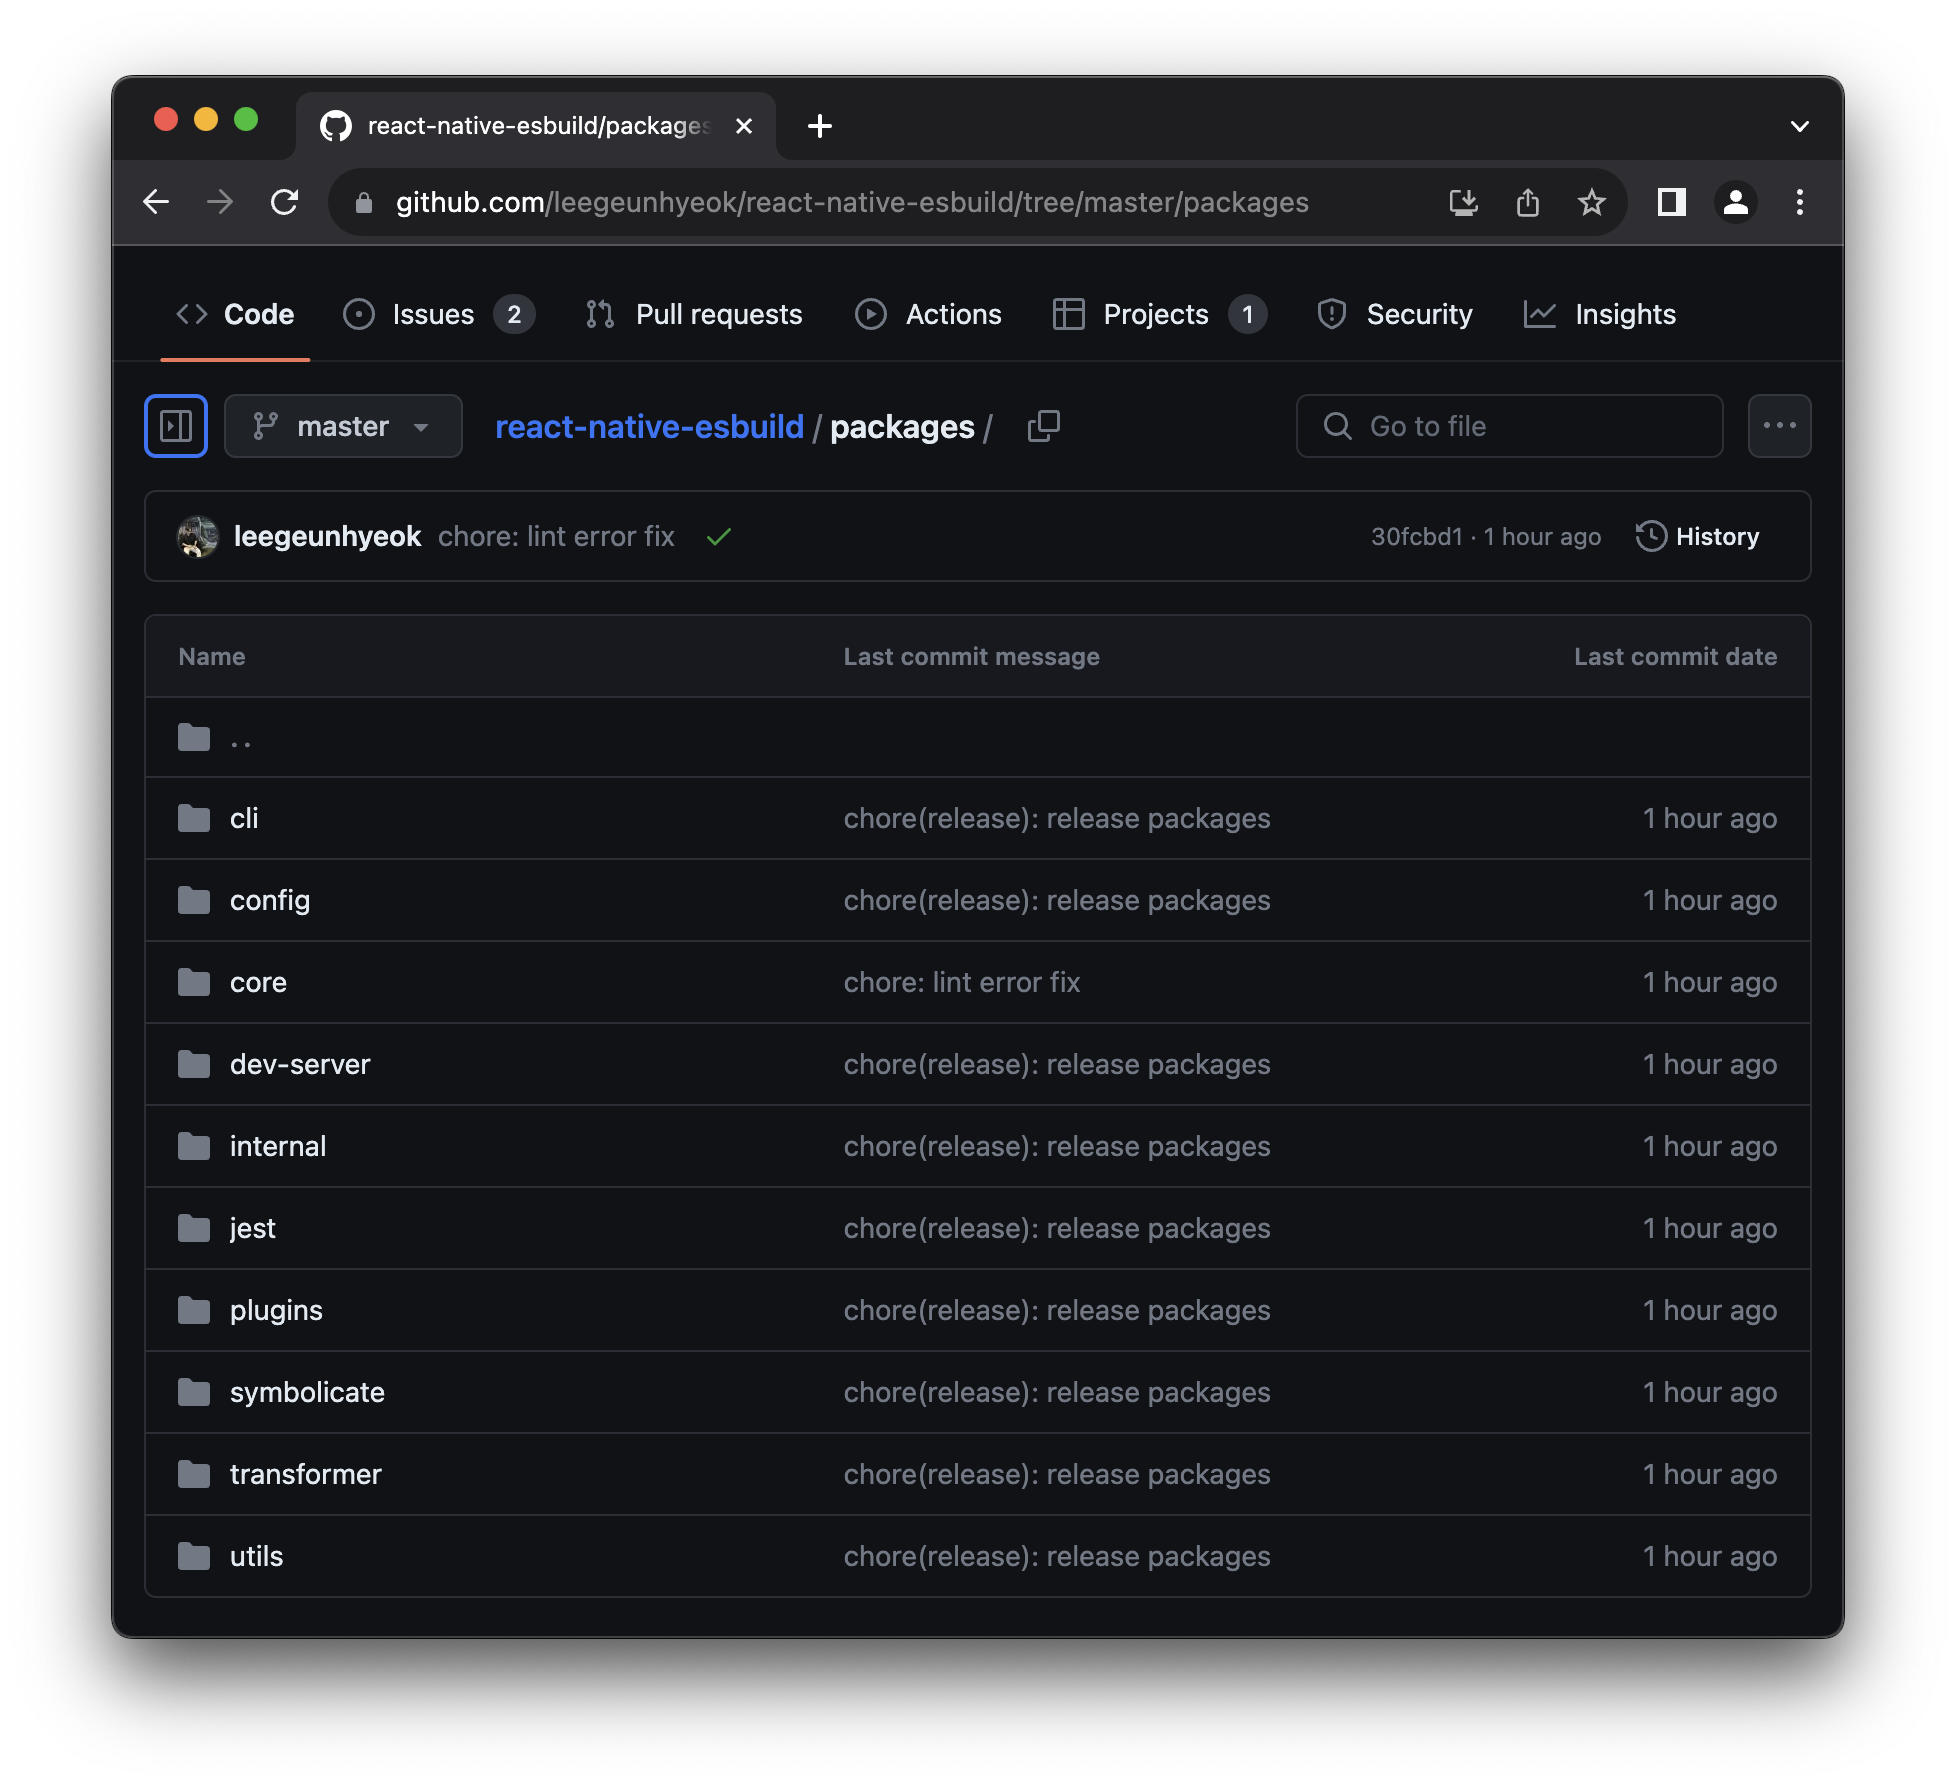Expand the browser tab search chevron
The height and width of the screenshot is (1786, 1956).
pyautogui.click(x=1799, y=126)
